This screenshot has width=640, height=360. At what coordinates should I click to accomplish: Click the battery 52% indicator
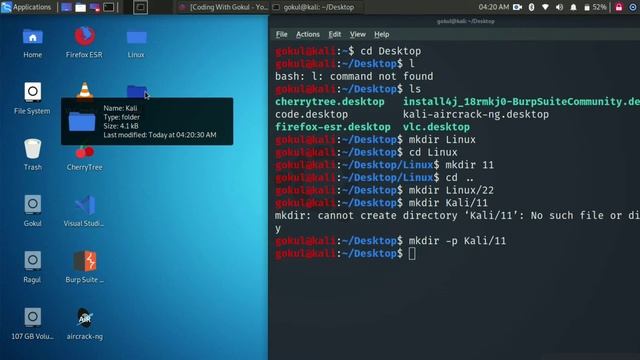tap(595, 7)
